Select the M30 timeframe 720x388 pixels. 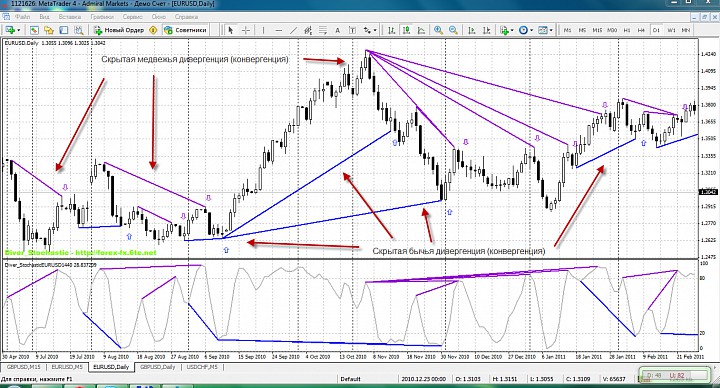tap(612, 30)
